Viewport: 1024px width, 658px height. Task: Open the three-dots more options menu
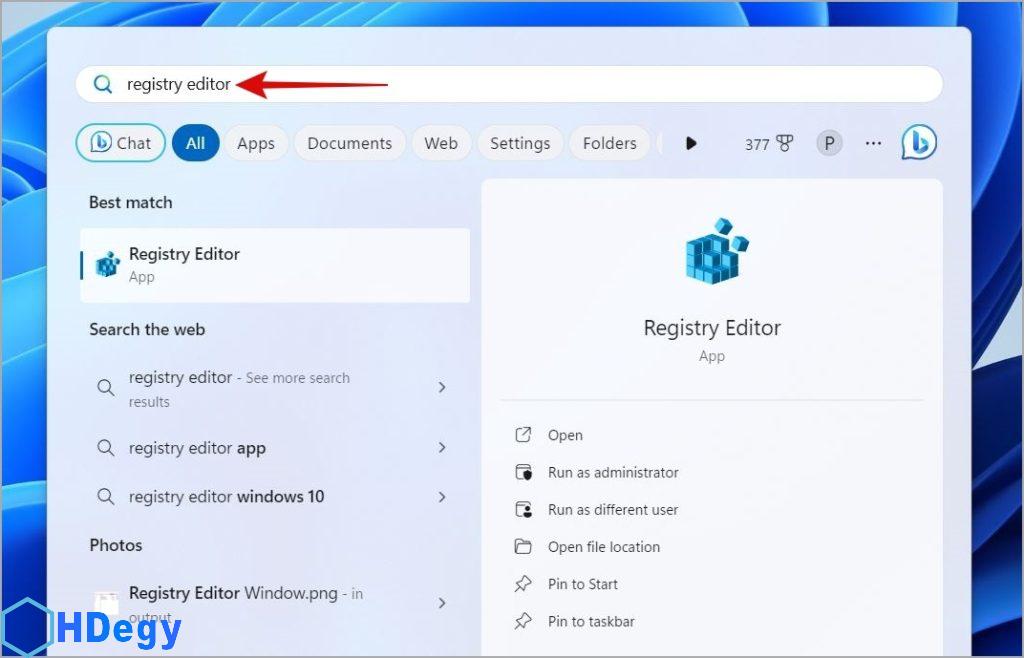click(x=873, y=143)
